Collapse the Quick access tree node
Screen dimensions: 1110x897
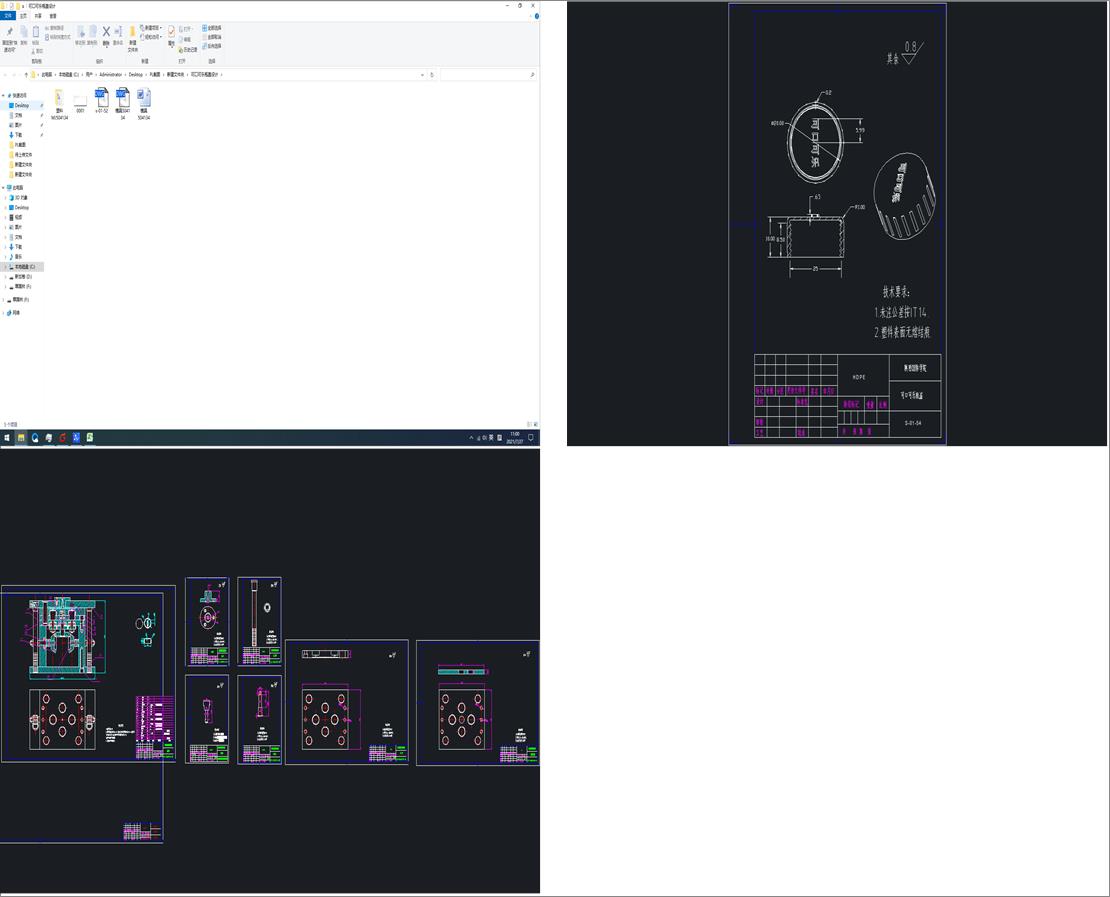pyautogui.click(x=4, y=95)
